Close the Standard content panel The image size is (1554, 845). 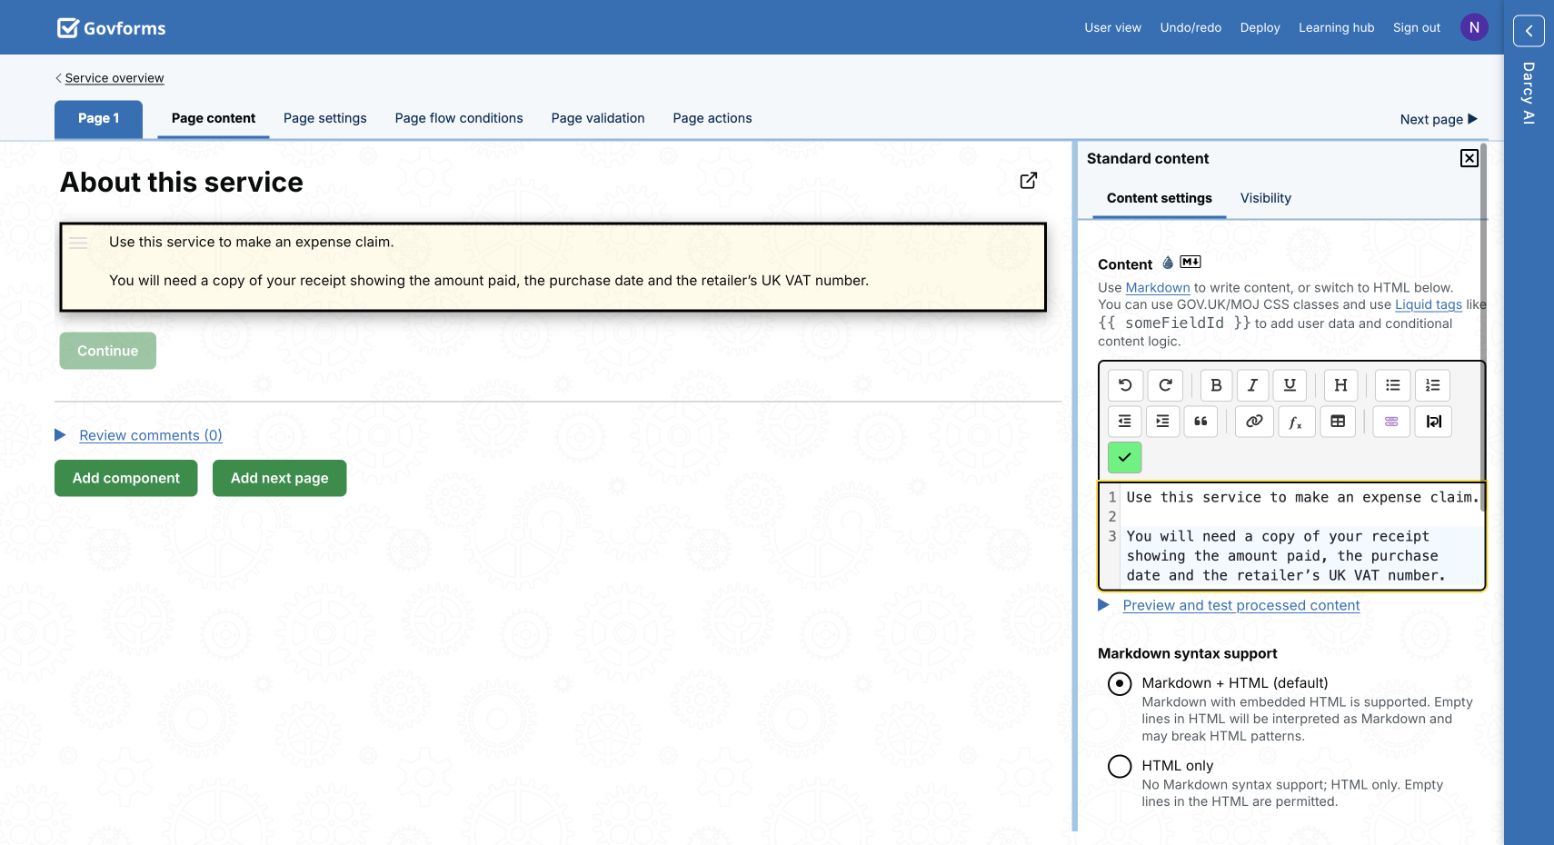click(x=1469, y=158)
